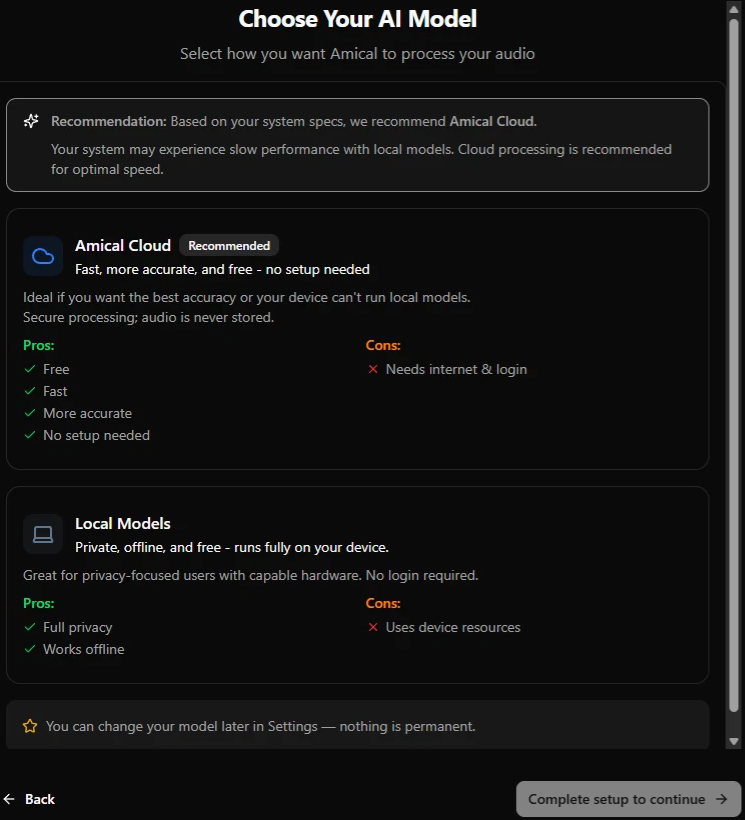Click the green checkmark next to Works offline
This screenshot has width=745, height=820.
pos(30,649)
